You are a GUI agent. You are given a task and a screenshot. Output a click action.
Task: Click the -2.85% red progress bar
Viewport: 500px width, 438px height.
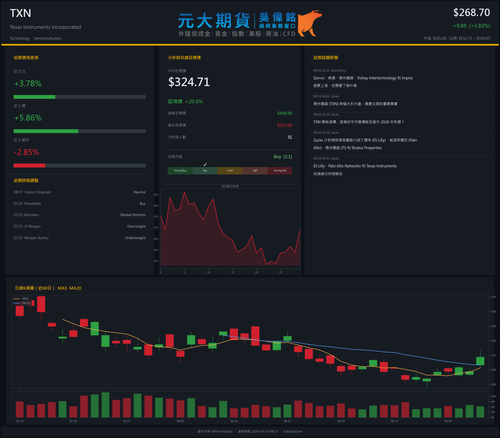coord(79,166)
